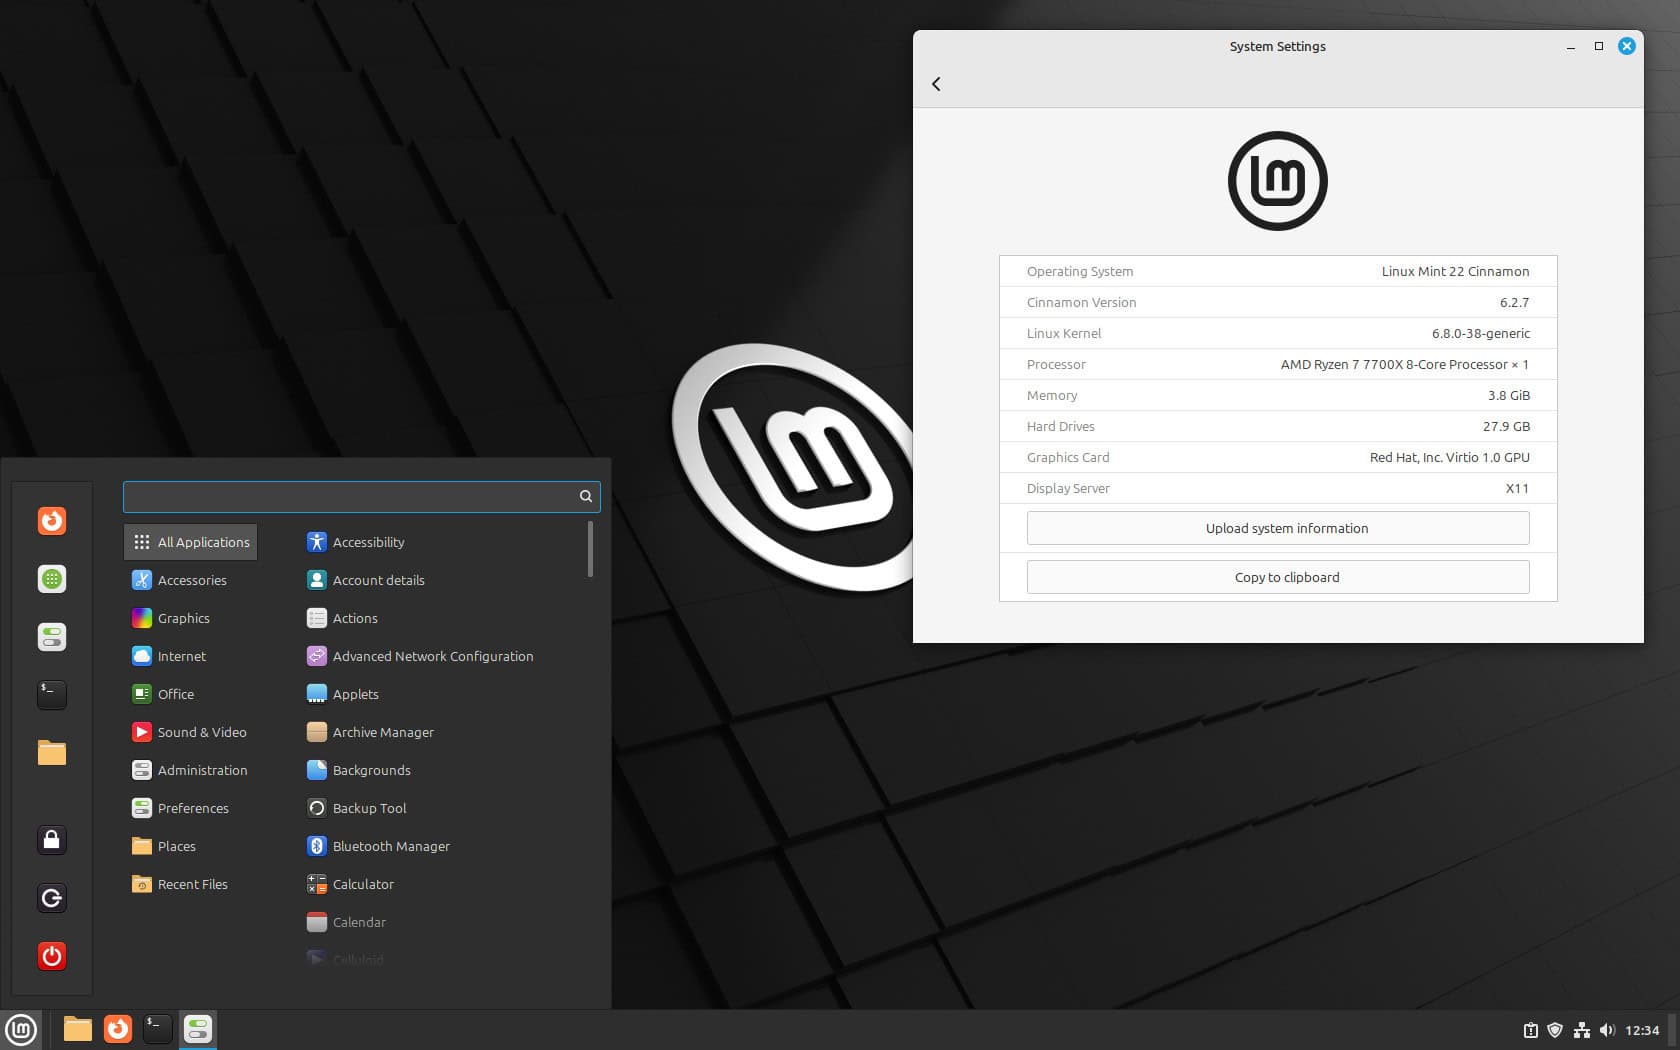Launch Terminal from the menu sidebar

(x=51, y=694)
